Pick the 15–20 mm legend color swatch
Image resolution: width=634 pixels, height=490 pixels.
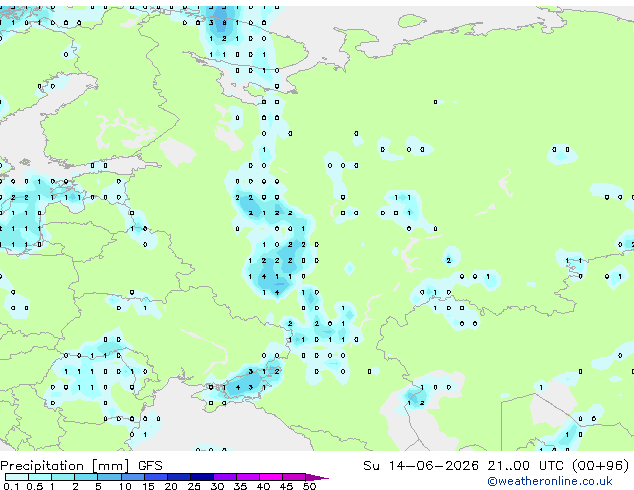156,477
